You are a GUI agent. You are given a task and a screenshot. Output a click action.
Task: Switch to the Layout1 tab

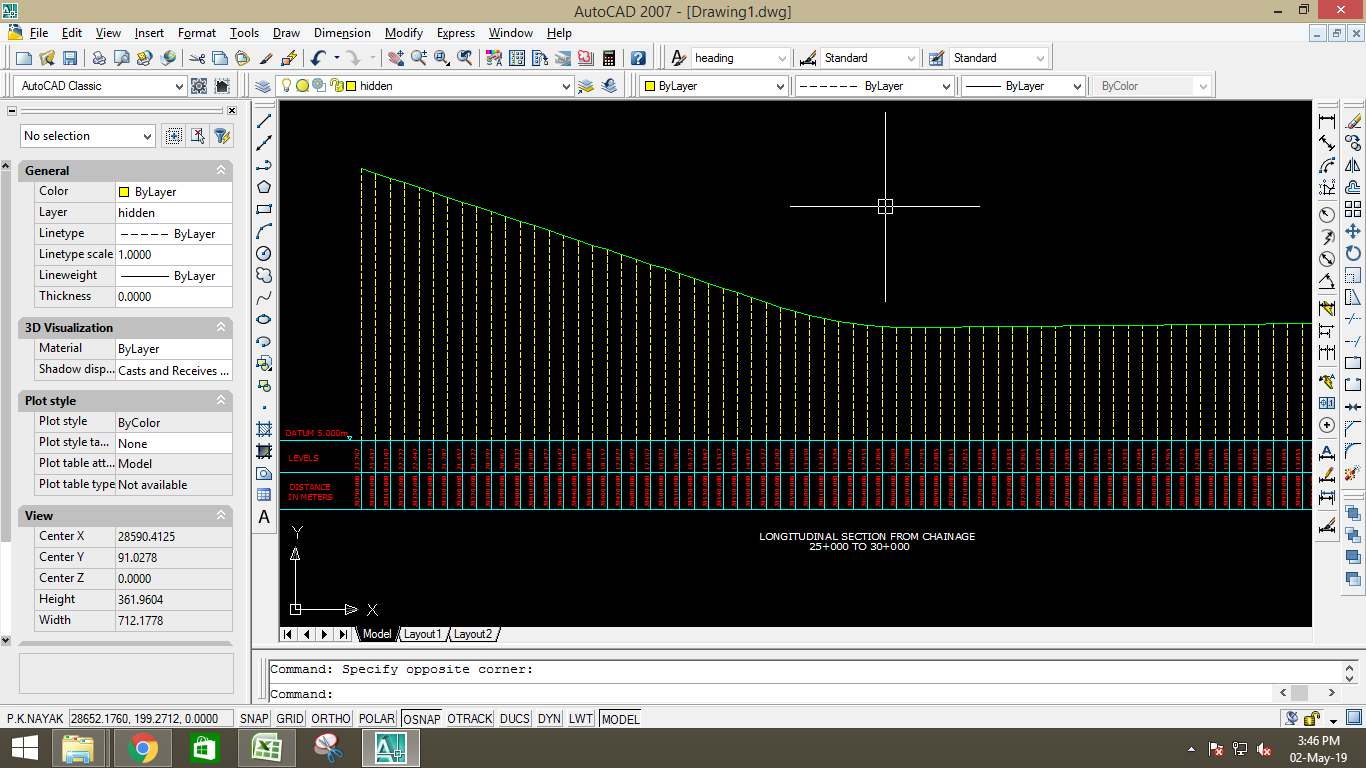(x=422, y=633)
